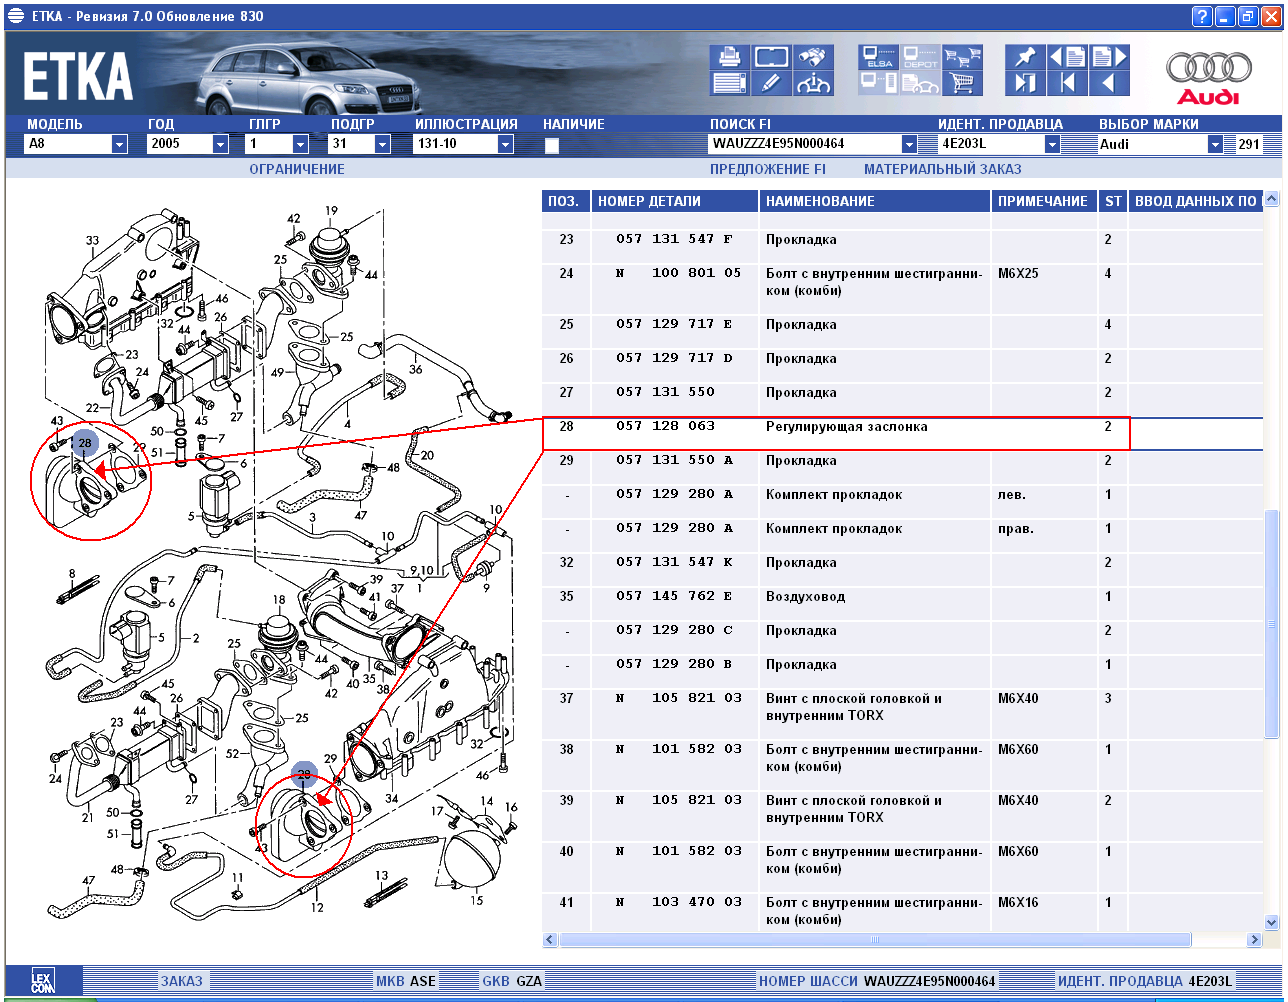Click the horizontal scrollbar right arrow
This screenshot has width=1288, height=1002.
coord(1255,940)
